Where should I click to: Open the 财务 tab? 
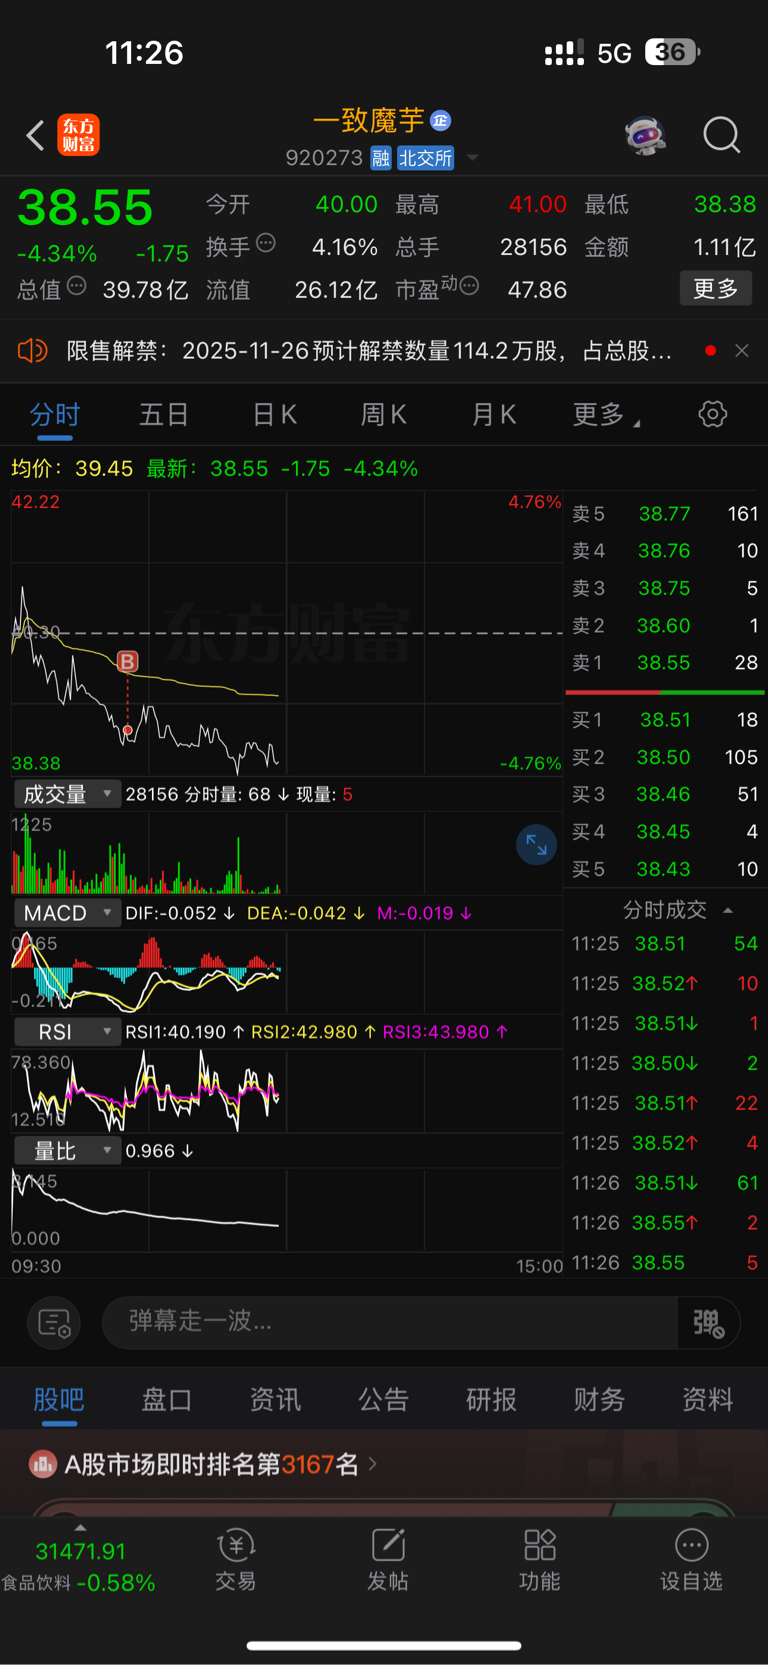pyautogui.click(x=599, y=1399)
